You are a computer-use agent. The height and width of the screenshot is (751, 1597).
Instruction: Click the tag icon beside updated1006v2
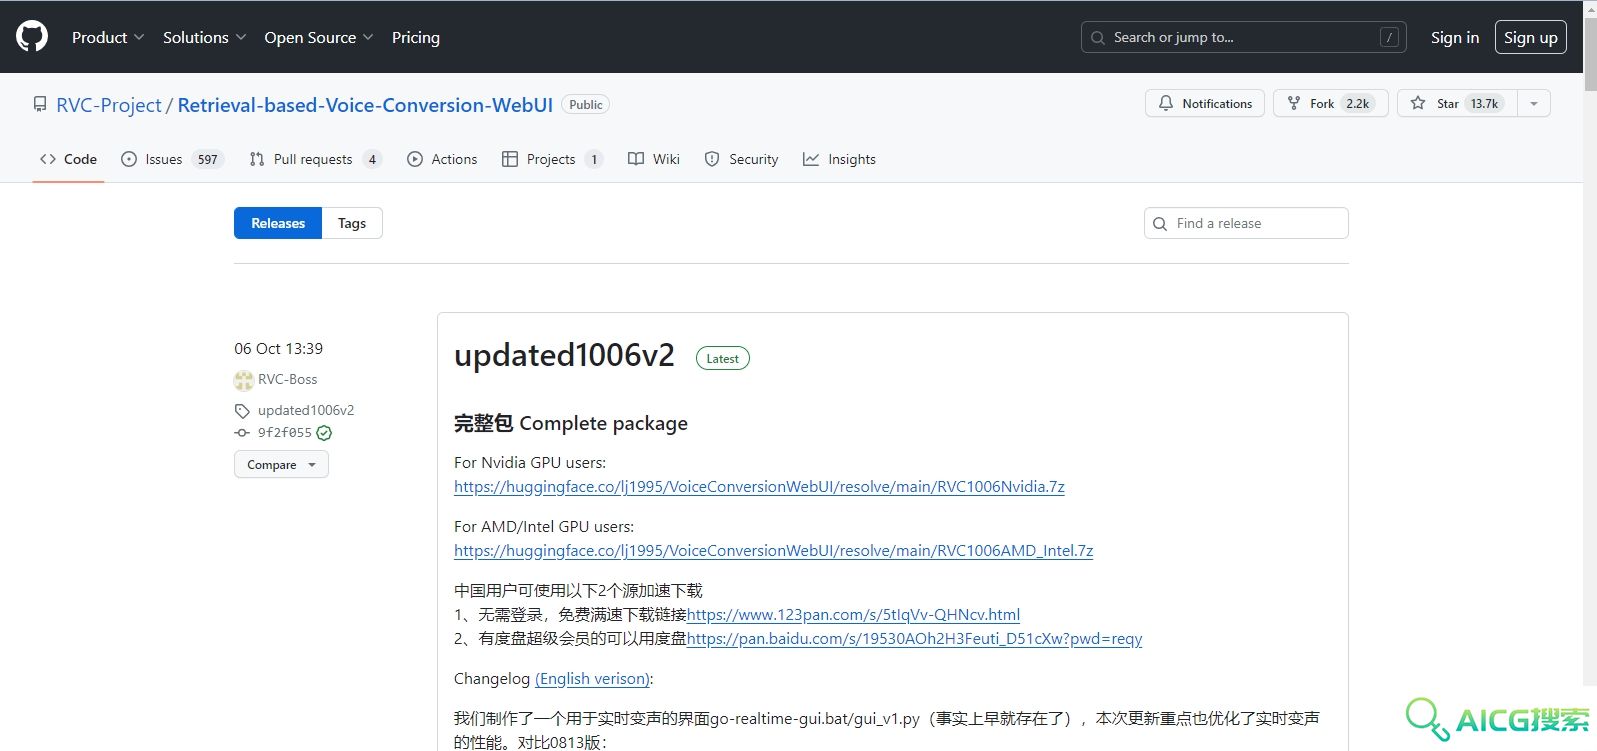click(x=242, y=411)
